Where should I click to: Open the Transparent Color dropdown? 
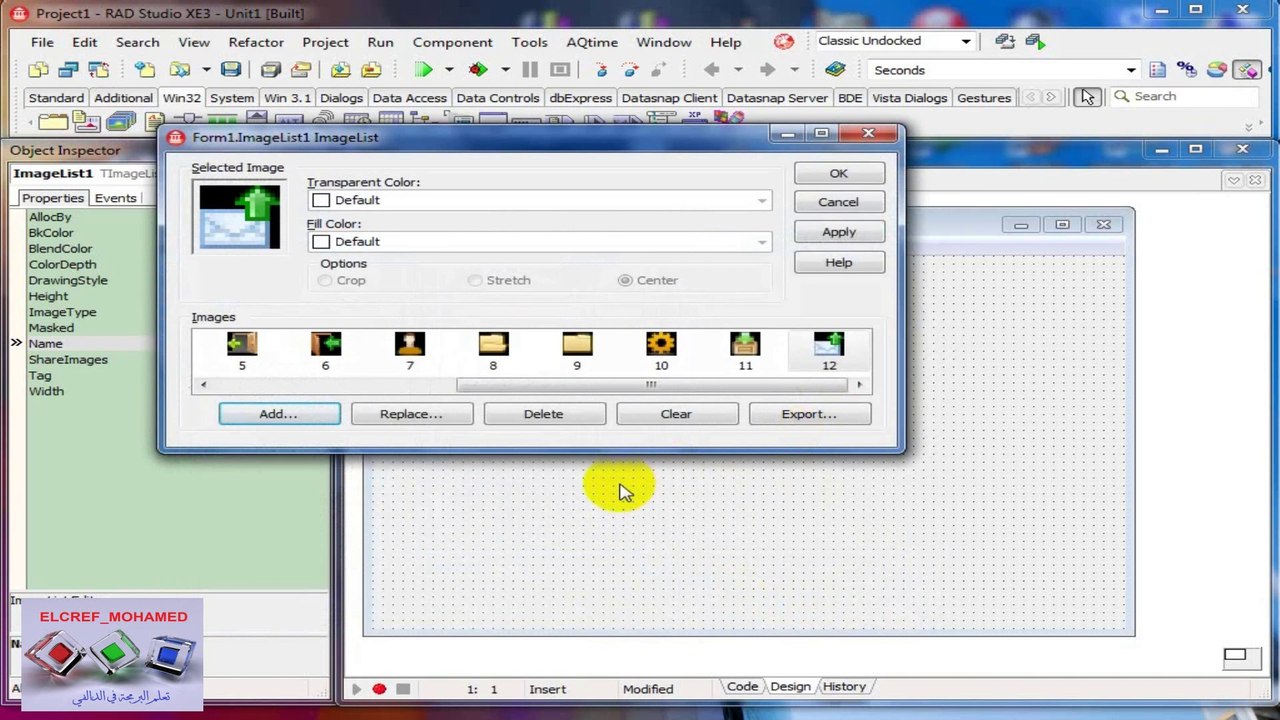(x=762, y=200)
